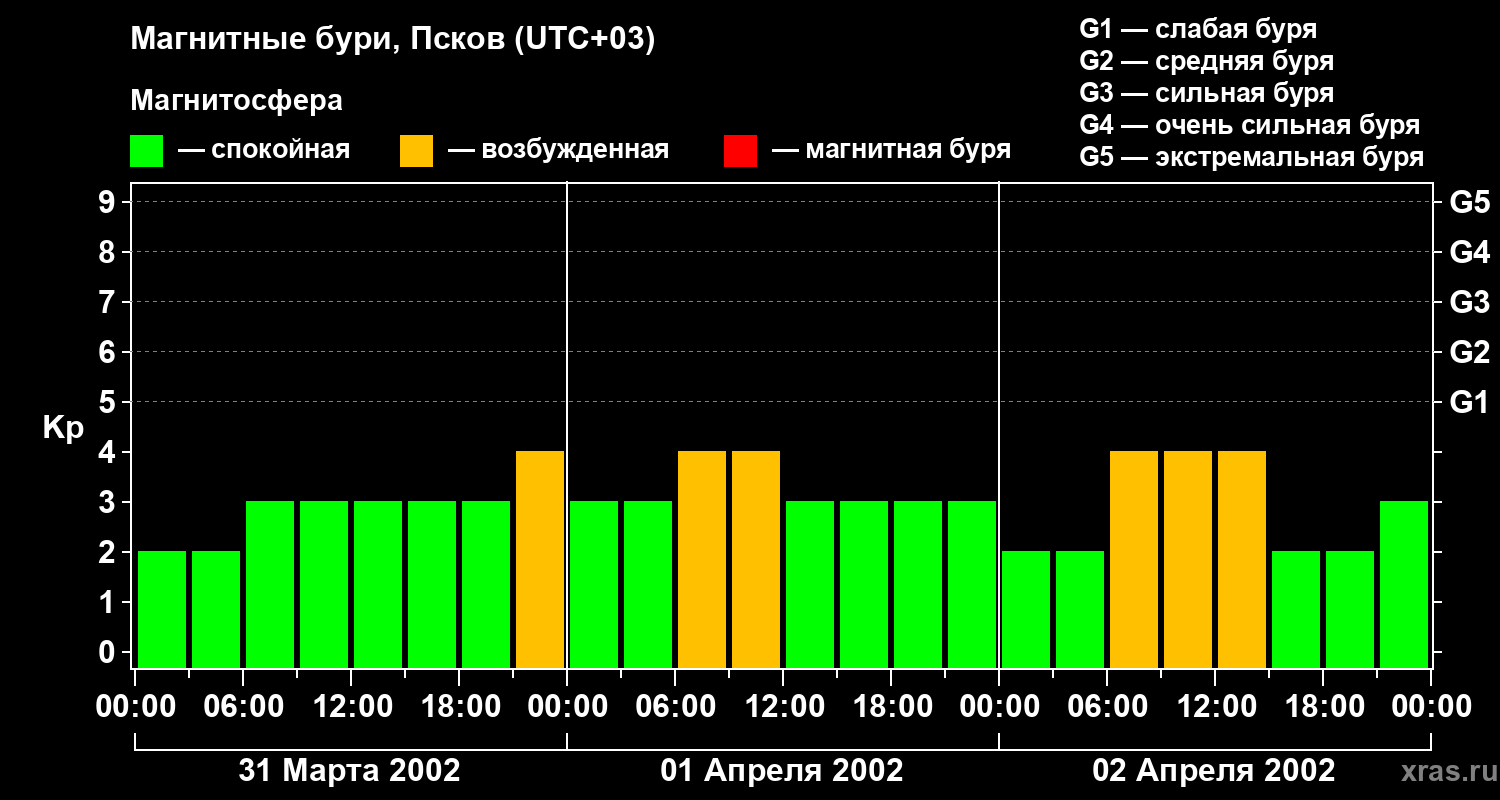Click the "01 Апреля 2002" date label
This screenshot has width=1500, height=800.
pyautogui.click(x=782, y=770)
